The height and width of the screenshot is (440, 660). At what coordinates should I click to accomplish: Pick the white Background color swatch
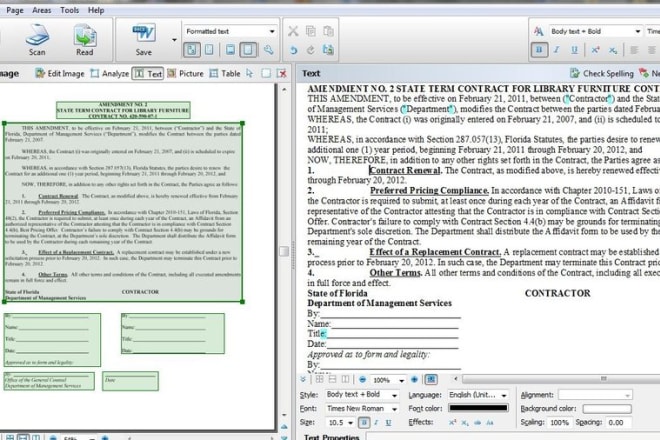click(607, 409)
